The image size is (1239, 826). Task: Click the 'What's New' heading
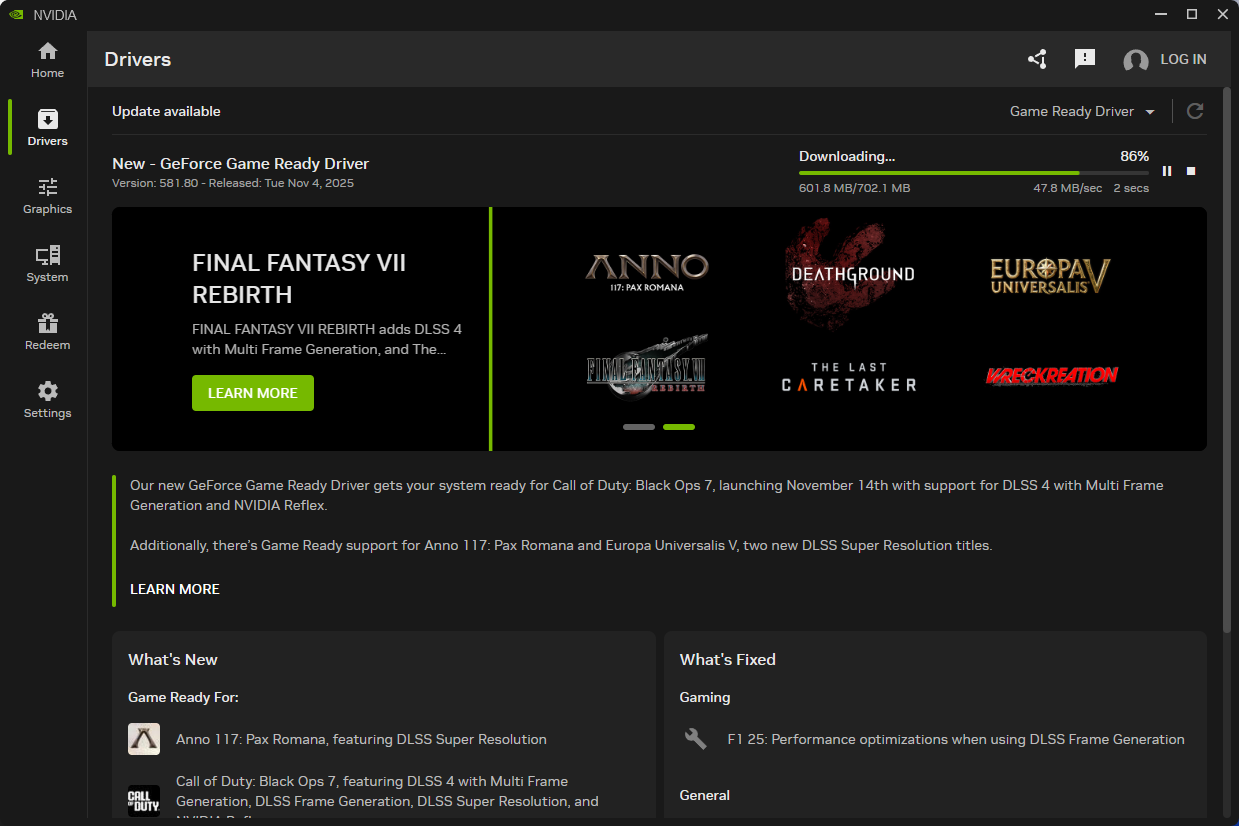click(x=173, y=659)
